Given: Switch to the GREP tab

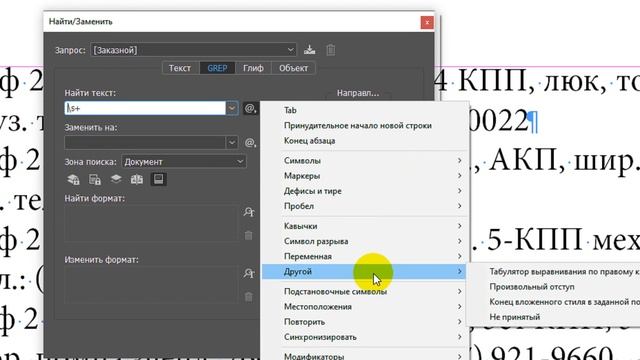Looking at the screenshot, I should 217,68.
